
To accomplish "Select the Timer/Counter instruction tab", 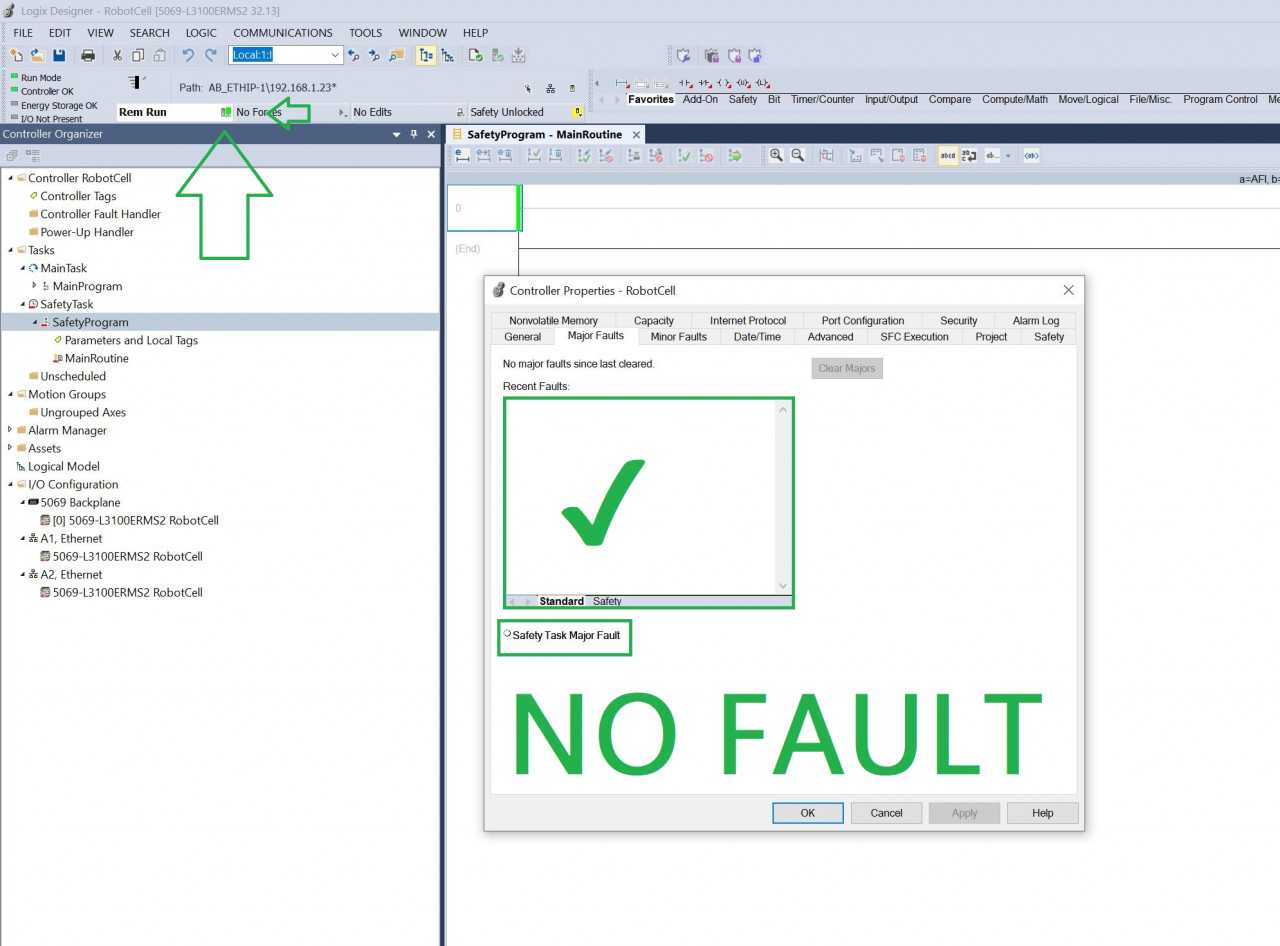I will (x=823, y=99).
